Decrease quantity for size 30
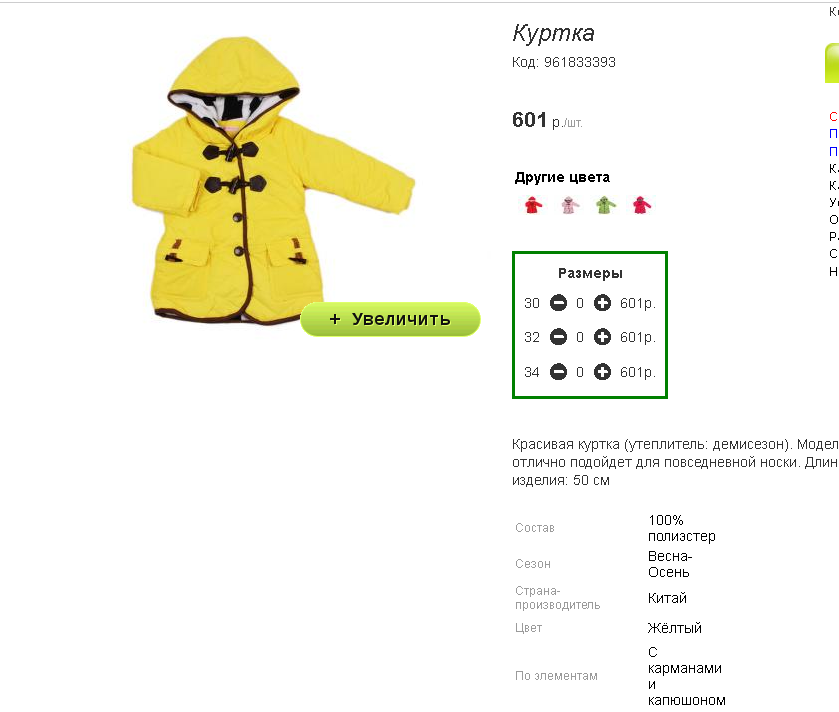This screenshot has height=712, width=839. [558, 303]
